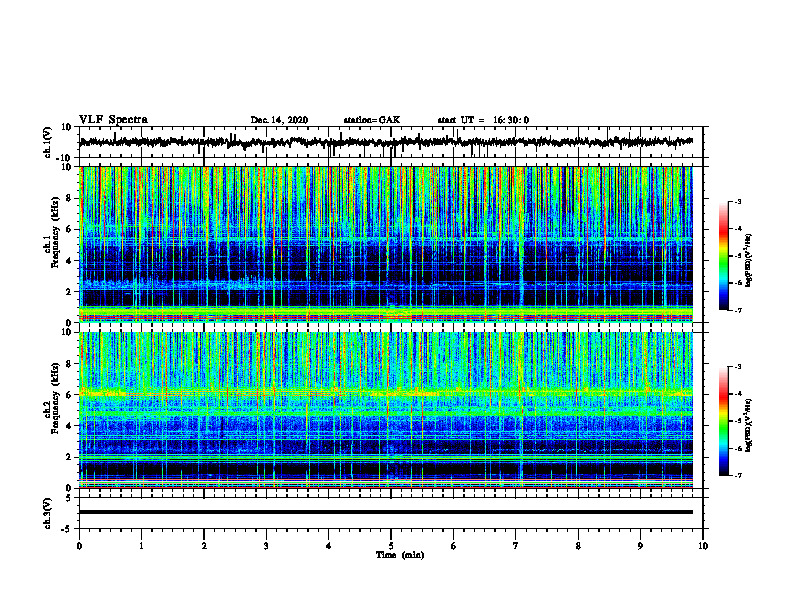Click the "-3" label on ch.2 color bar
792x612 pixels.
(738, 367)
